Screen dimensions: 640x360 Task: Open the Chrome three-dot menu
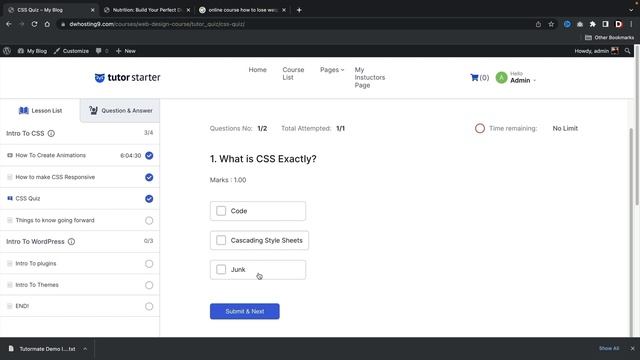[x=631, y=24]
